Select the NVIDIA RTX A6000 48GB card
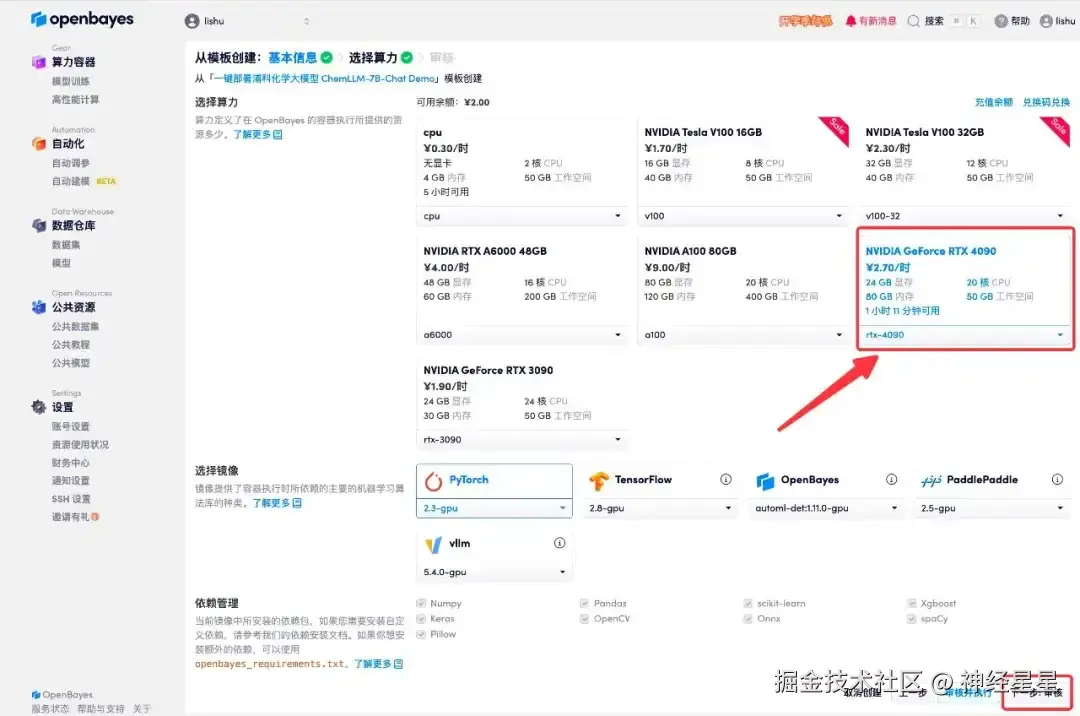The image size is (1080, 716). (522, 290)
